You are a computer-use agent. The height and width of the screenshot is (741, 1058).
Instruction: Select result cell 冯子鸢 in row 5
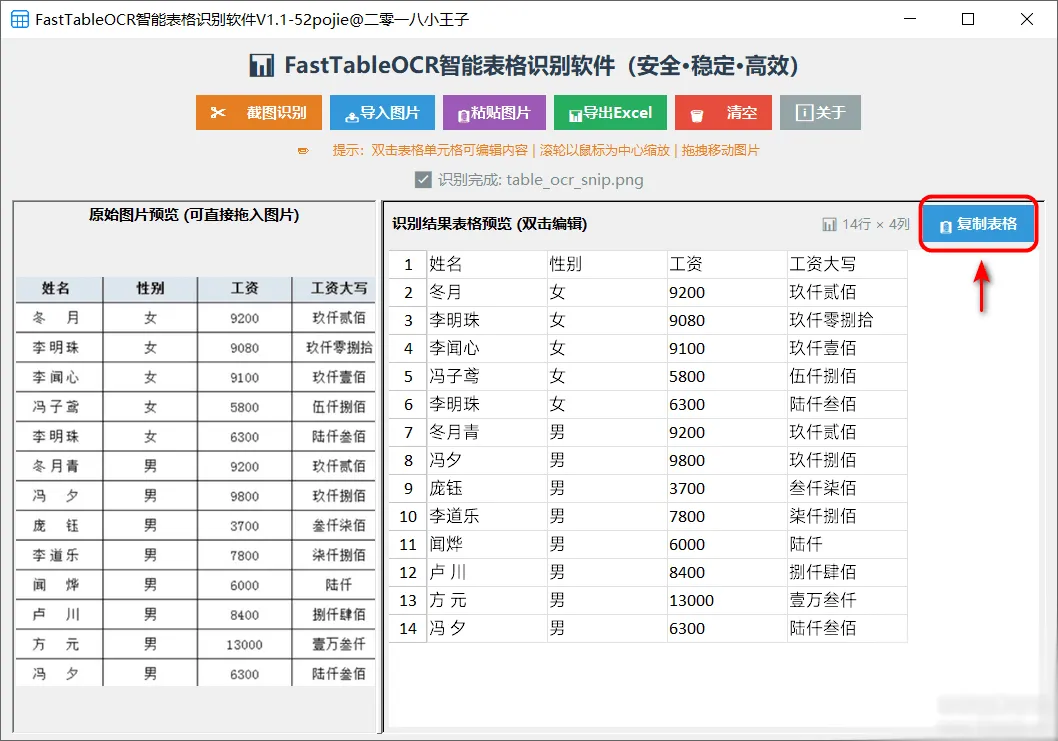[x=486, y=376]
